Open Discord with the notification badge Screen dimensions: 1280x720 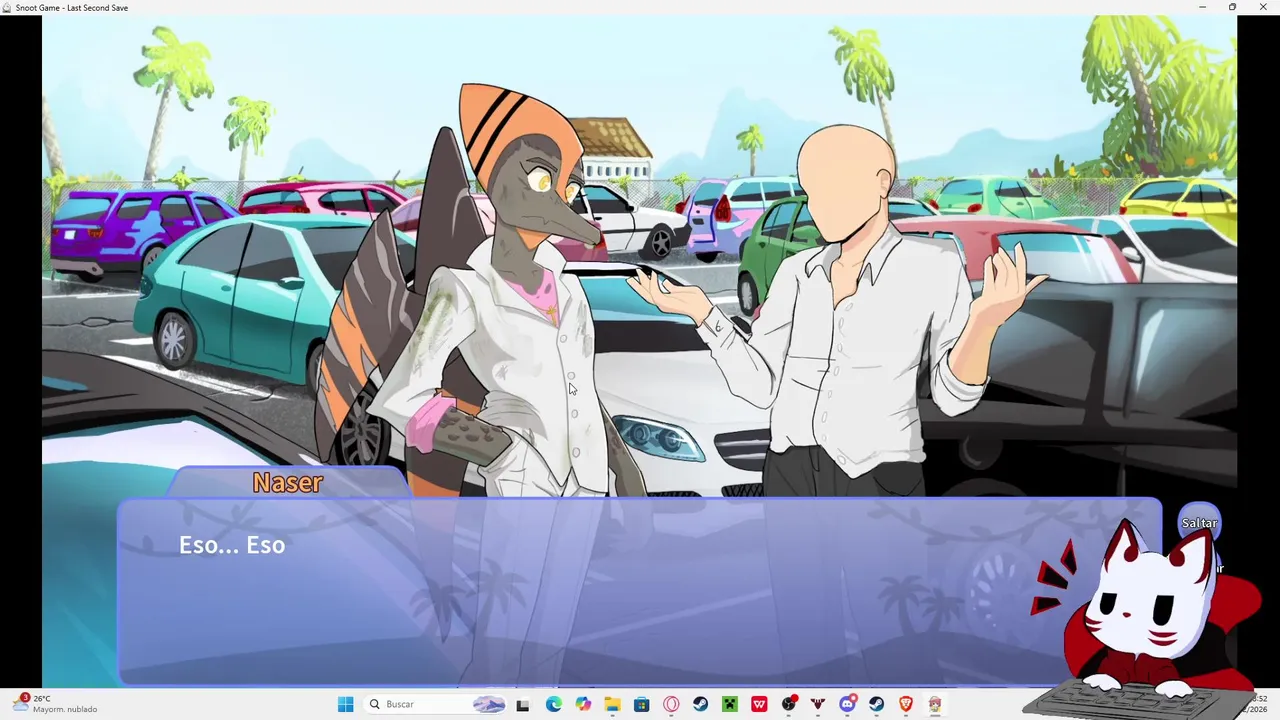click(847, 704)
